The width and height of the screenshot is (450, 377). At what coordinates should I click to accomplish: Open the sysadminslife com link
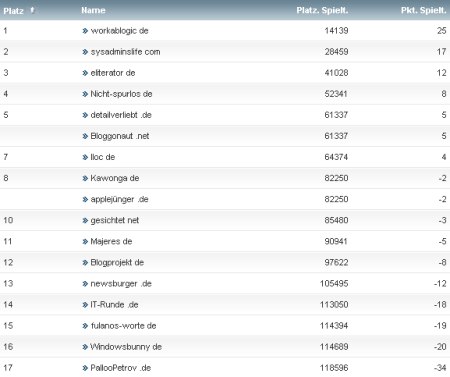point(125,52)
